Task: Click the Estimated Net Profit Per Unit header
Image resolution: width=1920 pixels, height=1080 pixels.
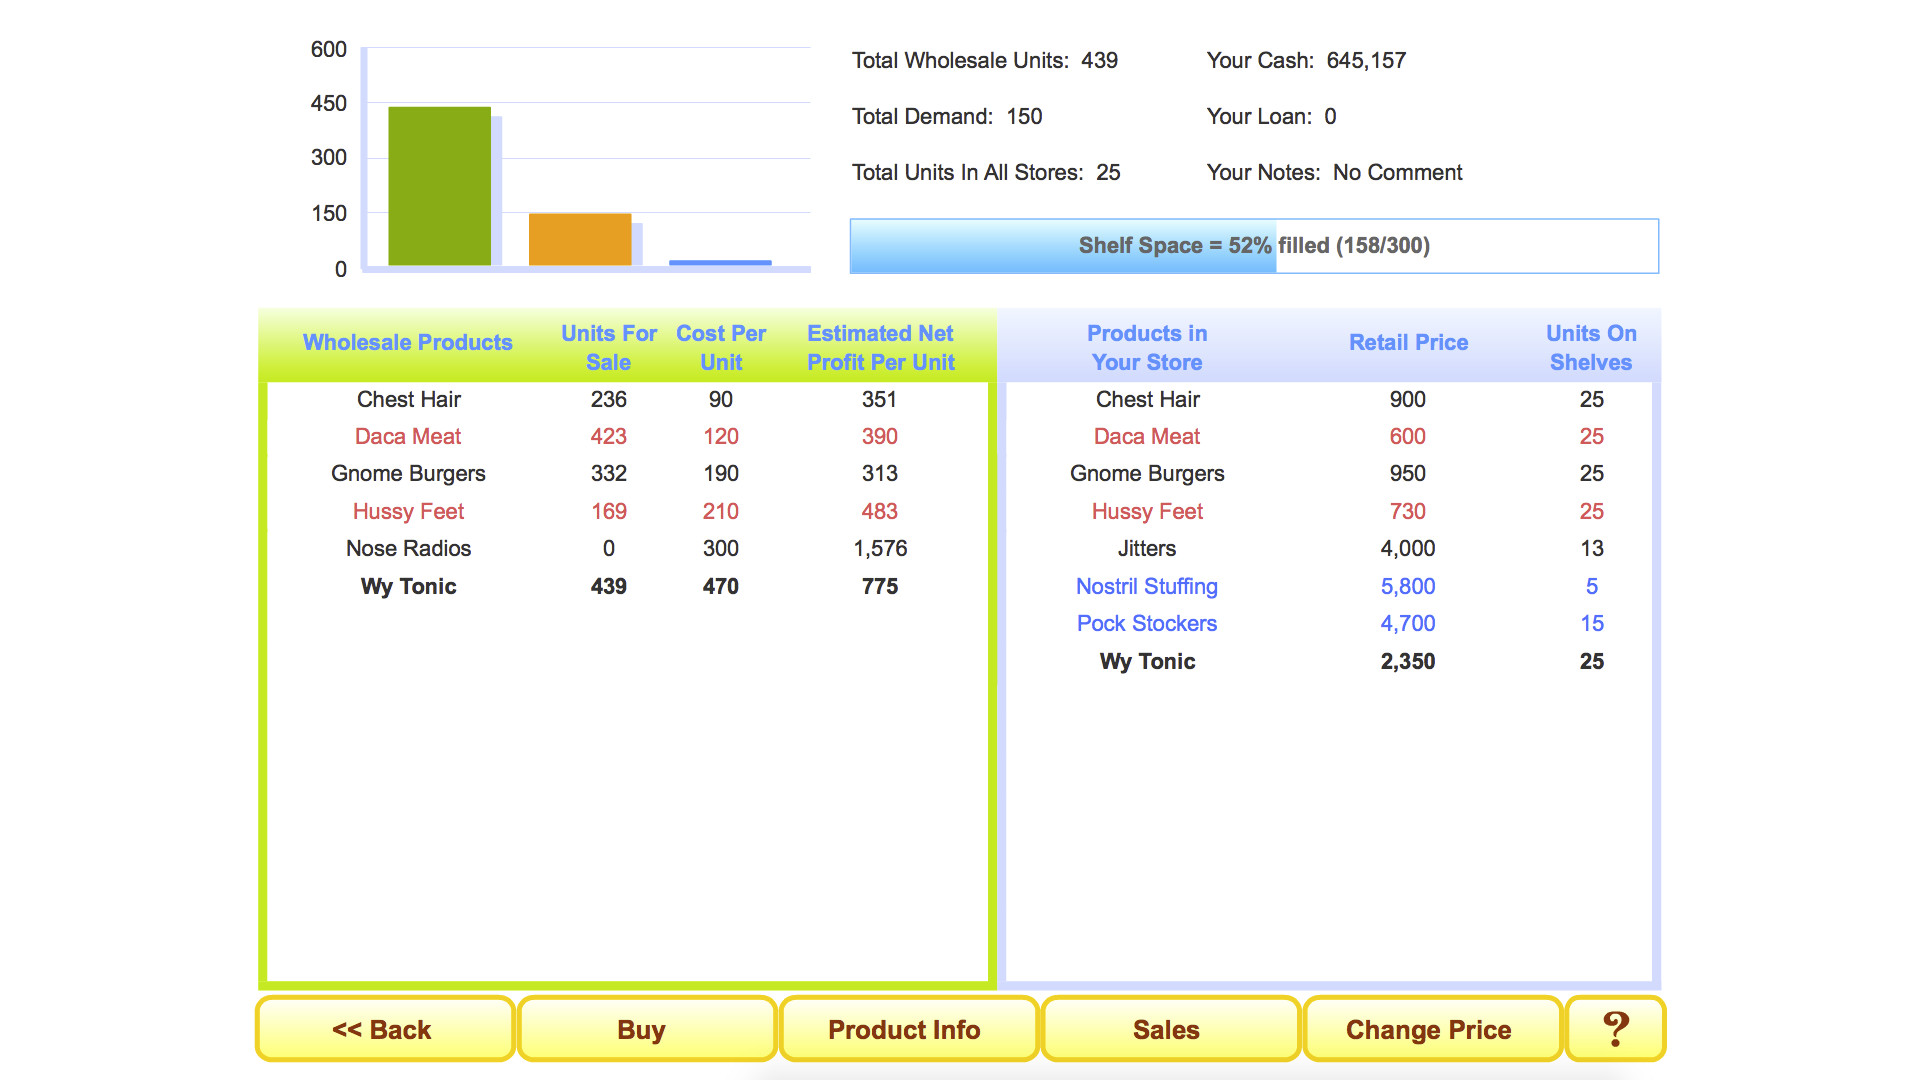Action: [879, 347]
